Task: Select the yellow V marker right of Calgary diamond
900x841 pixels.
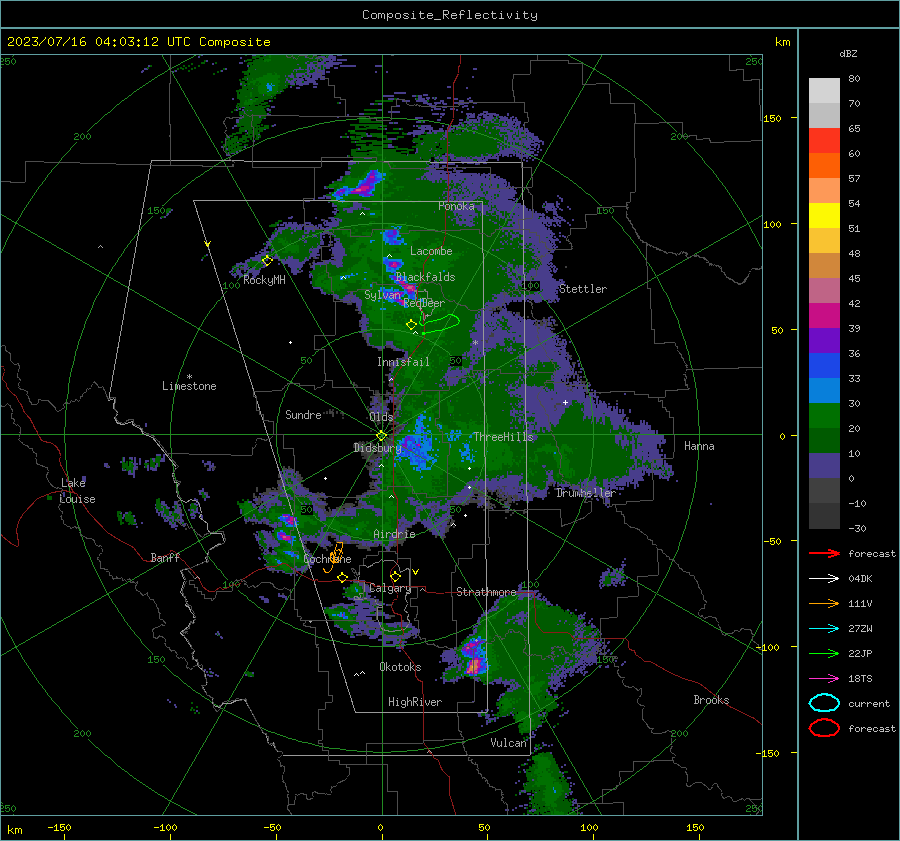Action: (416, 572)
